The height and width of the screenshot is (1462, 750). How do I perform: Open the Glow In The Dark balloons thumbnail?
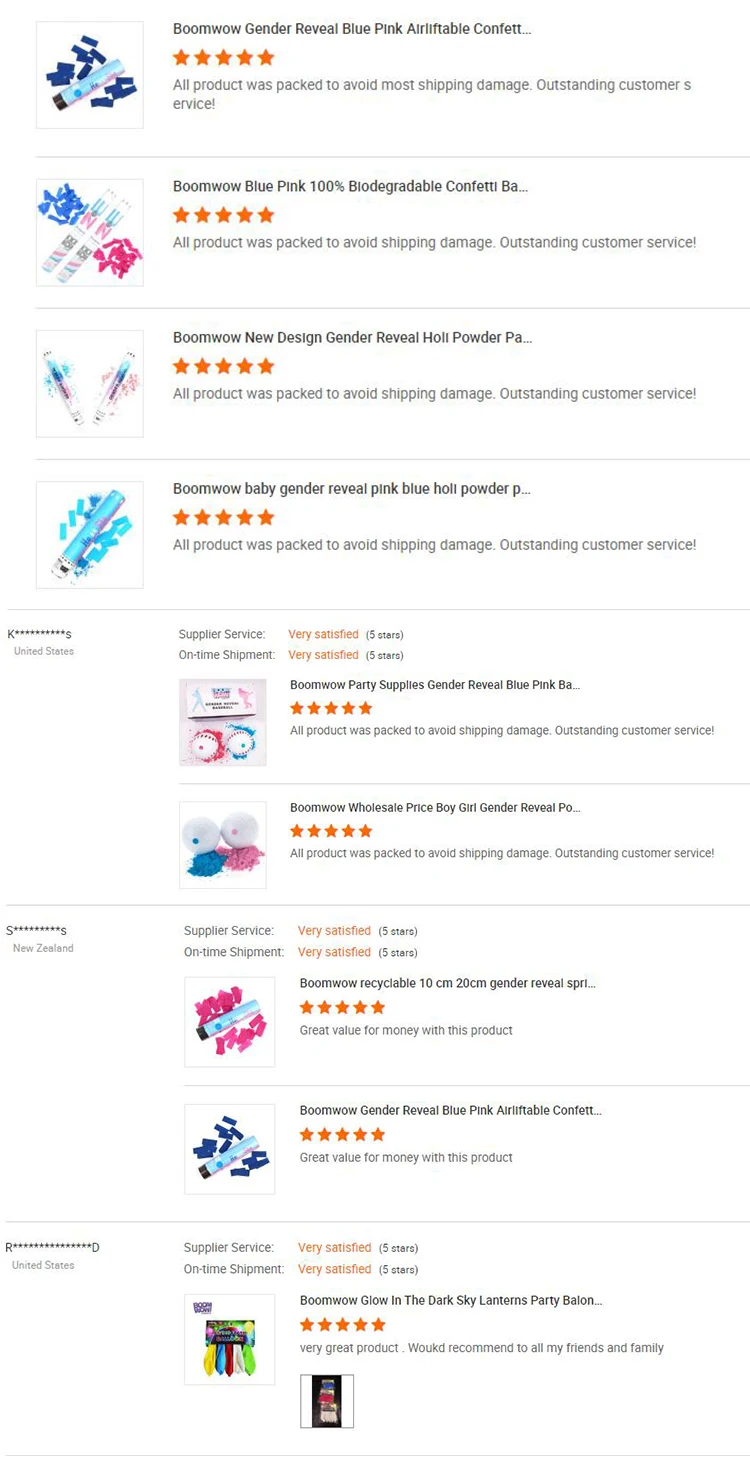coord(230,1340)
